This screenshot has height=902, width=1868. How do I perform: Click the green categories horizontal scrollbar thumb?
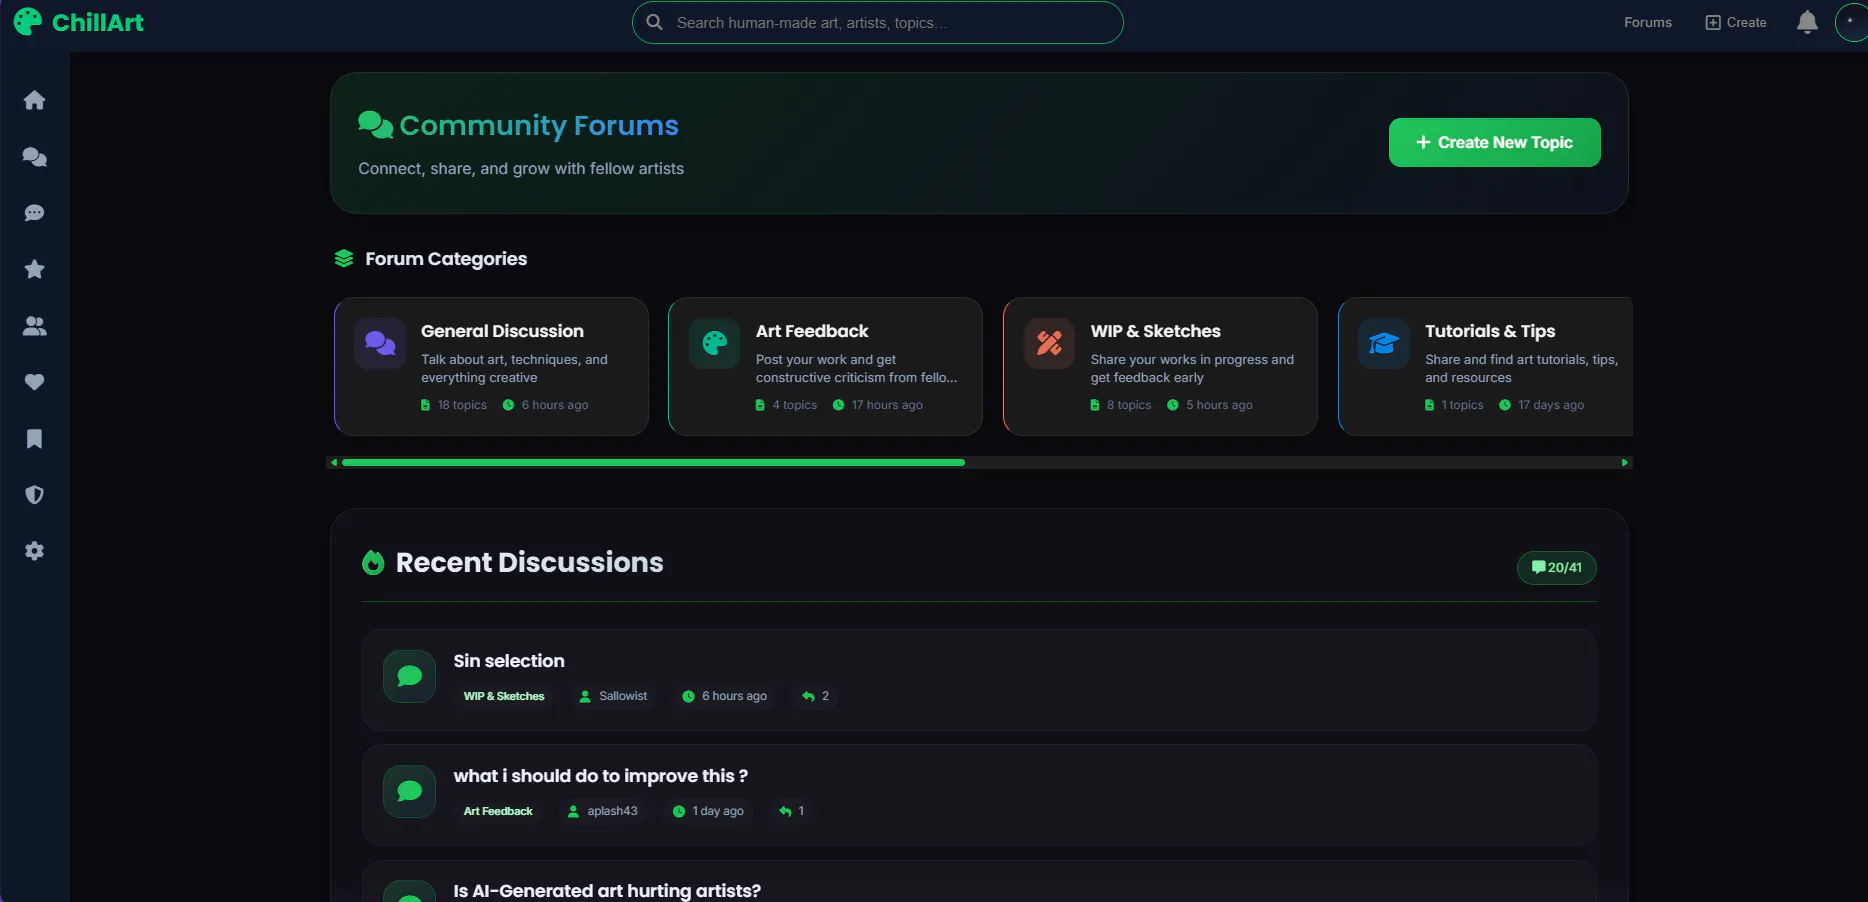(653, 463)
